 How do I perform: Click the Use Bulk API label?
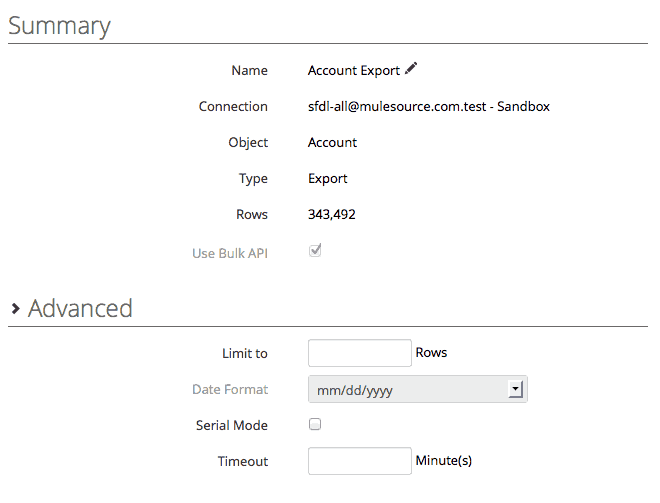(229, 253)
